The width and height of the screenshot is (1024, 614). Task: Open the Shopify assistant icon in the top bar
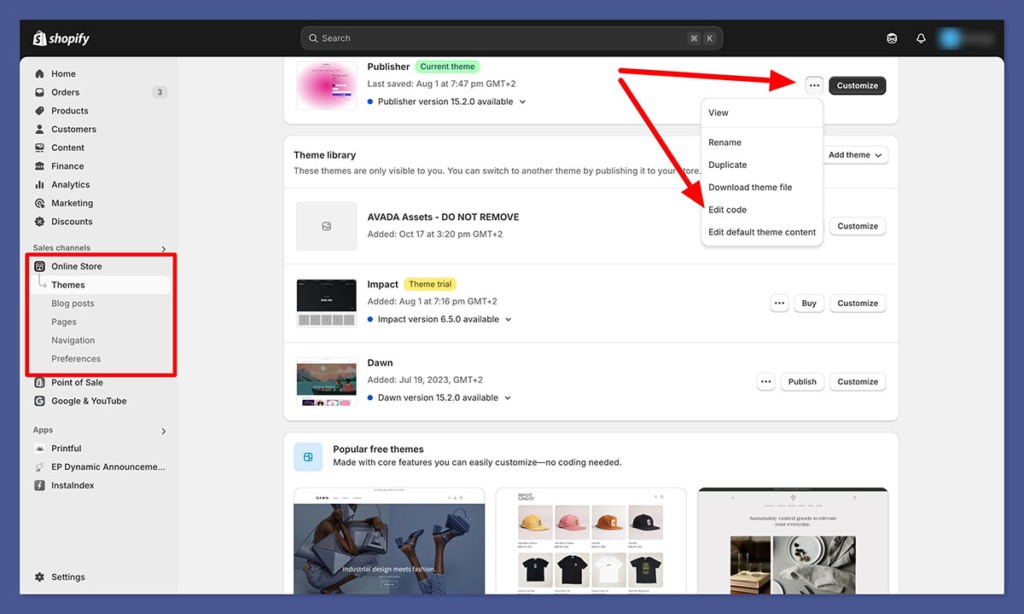coord(891,37)
